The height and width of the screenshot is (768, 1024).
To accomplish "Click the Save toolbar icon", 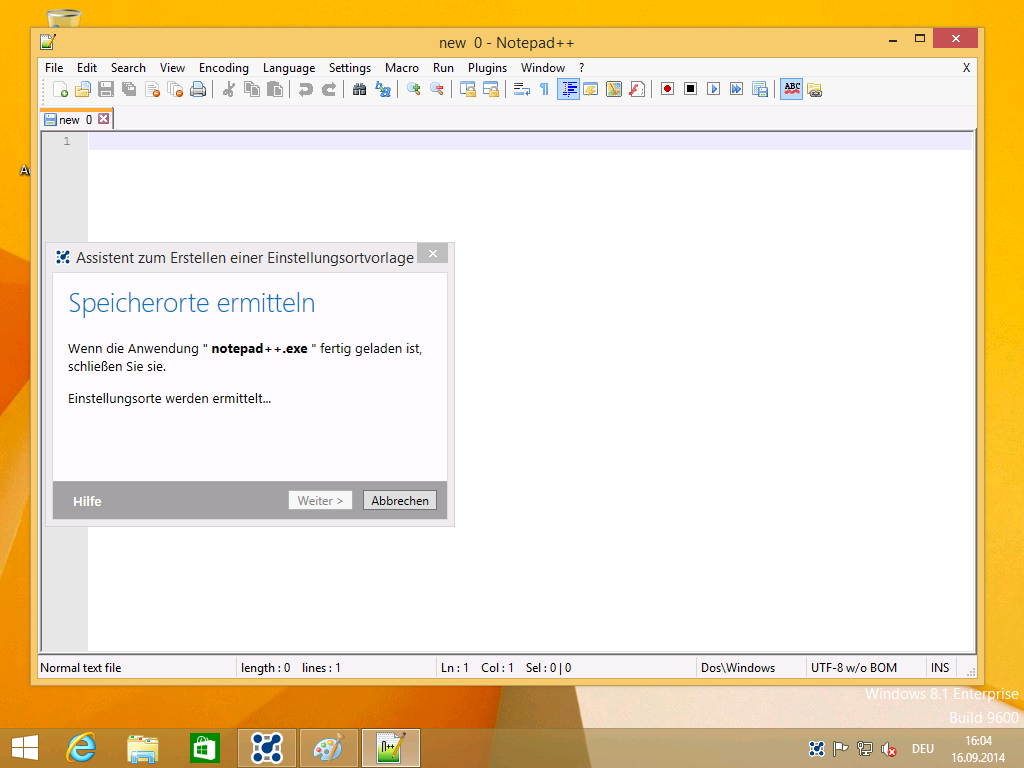I will point(106,89).
